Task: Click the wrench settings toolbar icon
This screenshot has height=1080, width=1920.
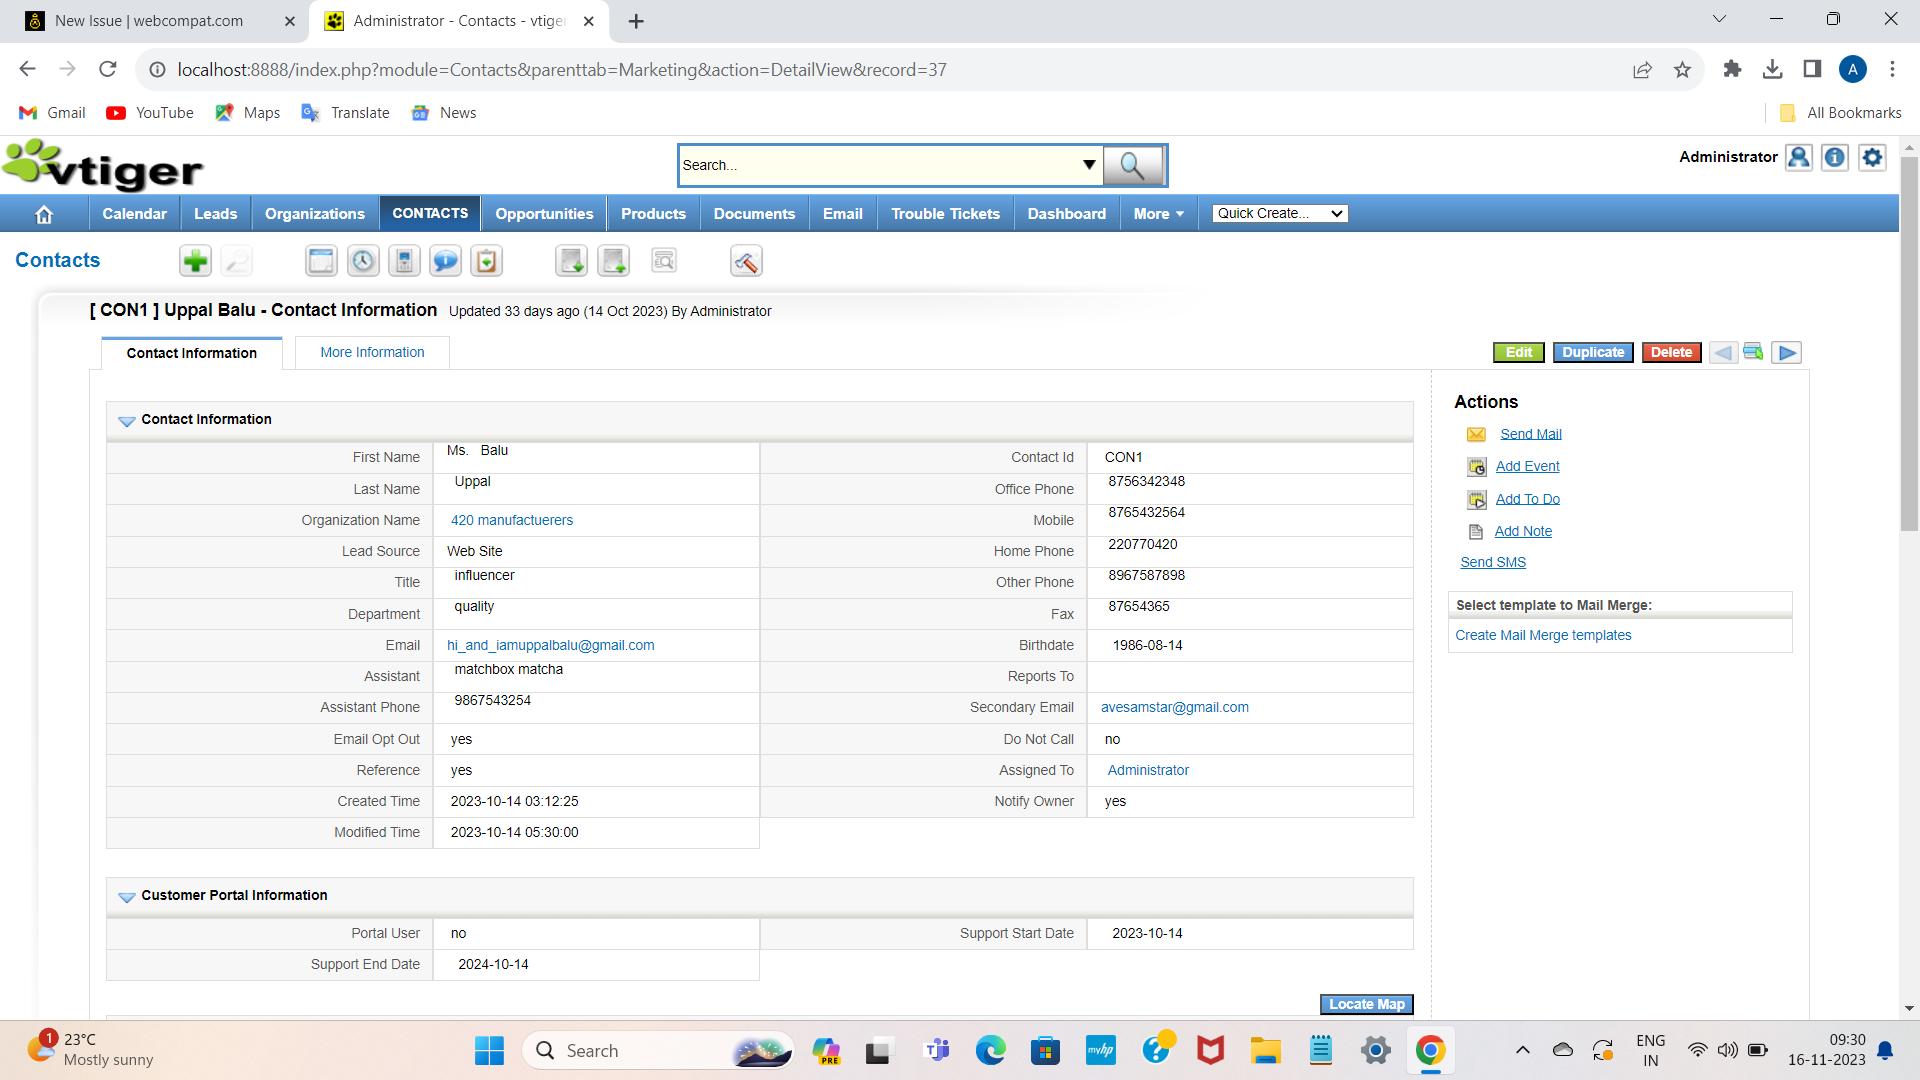Action: [x=746, y=261]
